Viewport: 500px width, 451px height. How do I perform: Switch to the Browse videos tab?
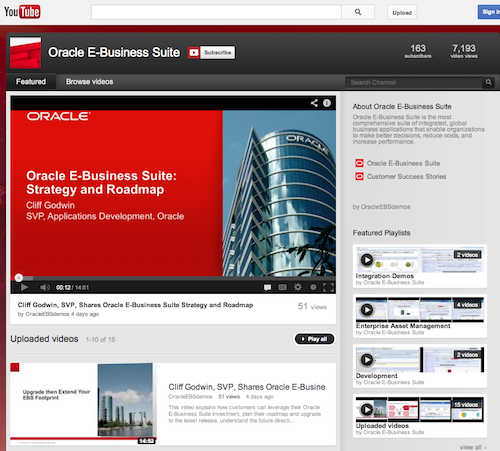pos(89,82)
